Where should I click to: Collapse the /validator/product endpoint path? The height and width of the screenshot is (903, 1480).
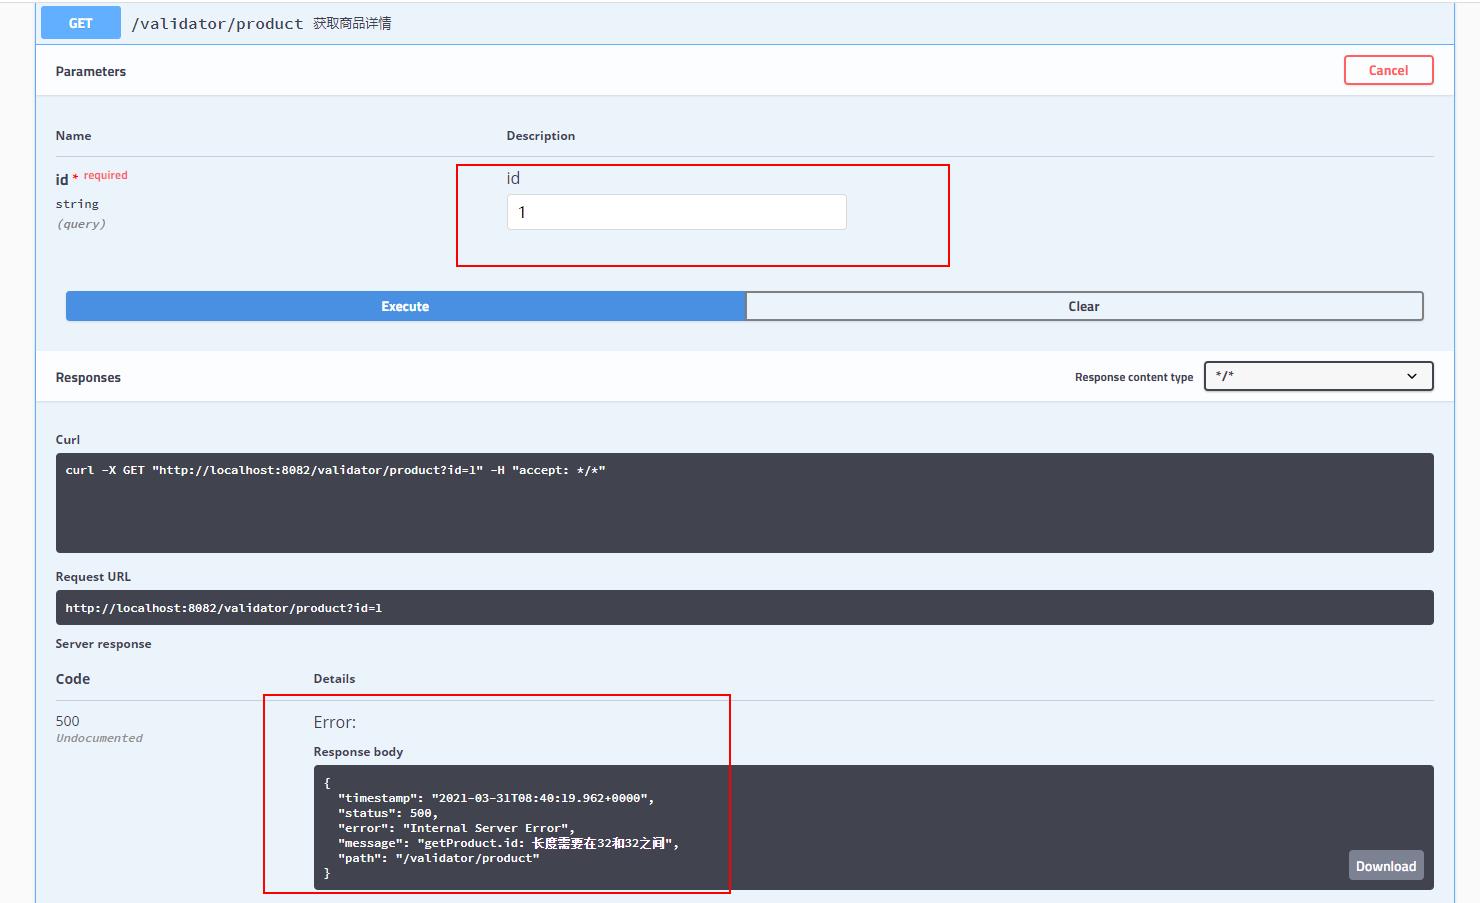(x=217, y=23)
